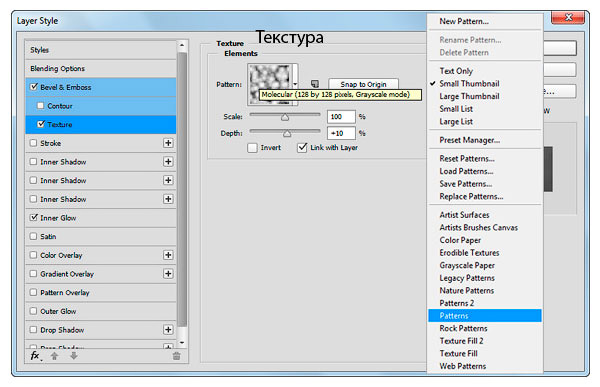Open the pattern picker dropdown arrow
Viewport: 600px width, 387px height.
[x=295, y=84]
